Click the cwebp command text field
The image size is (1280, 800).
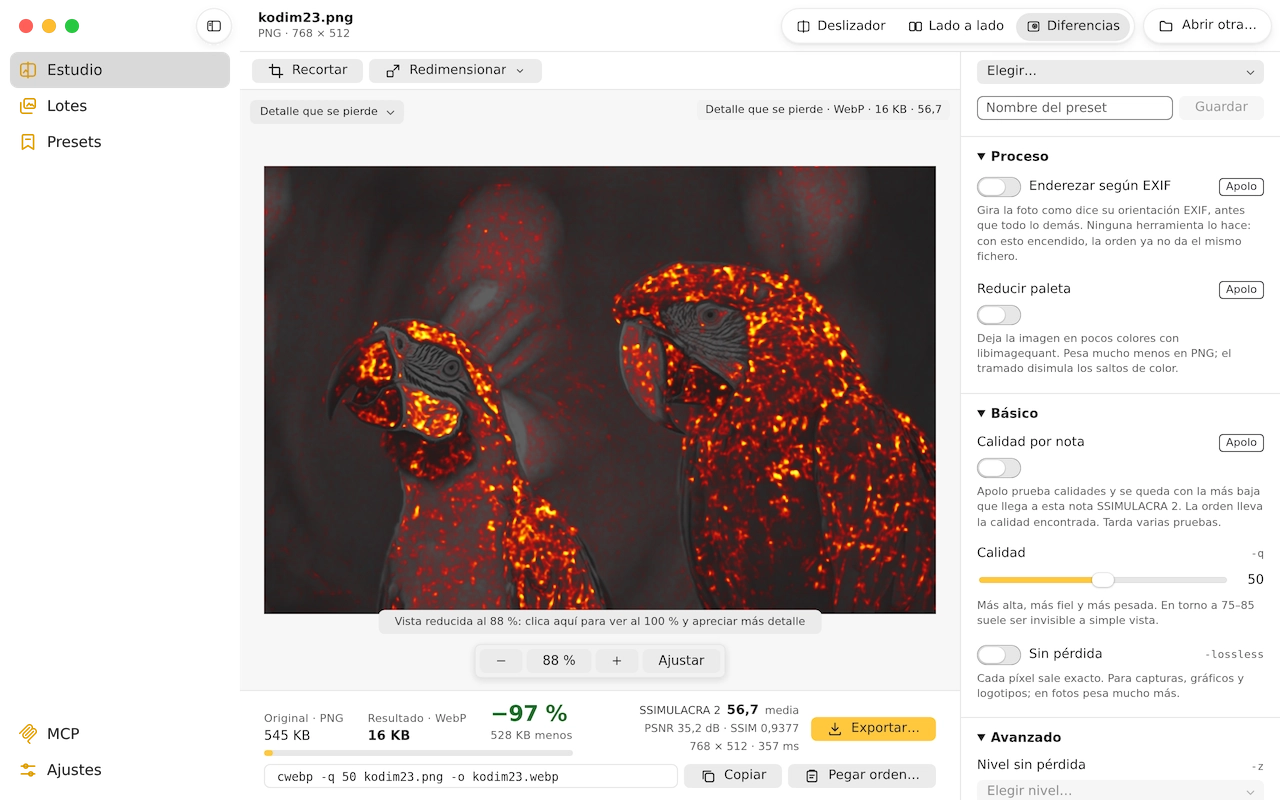pos(471,777)
